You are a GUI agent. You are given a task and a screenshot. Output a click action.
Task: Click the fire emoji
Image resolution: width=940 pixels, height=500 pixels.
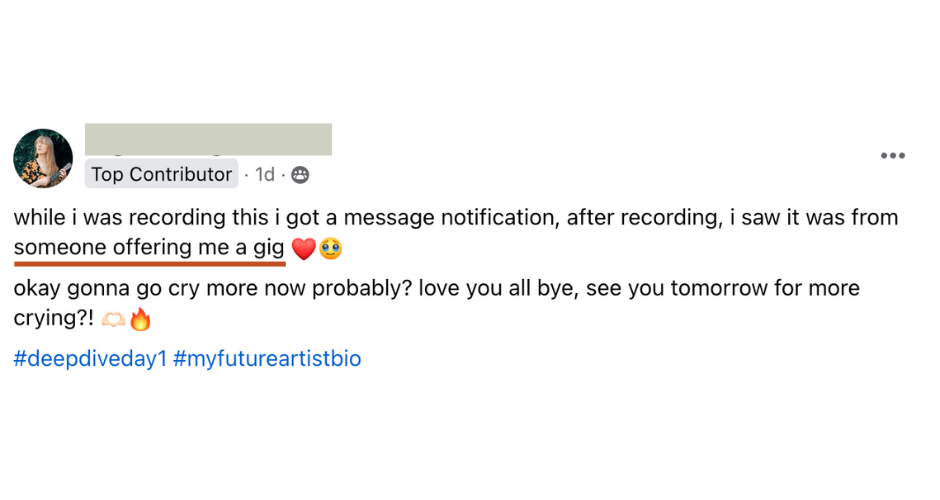(140, 321)
